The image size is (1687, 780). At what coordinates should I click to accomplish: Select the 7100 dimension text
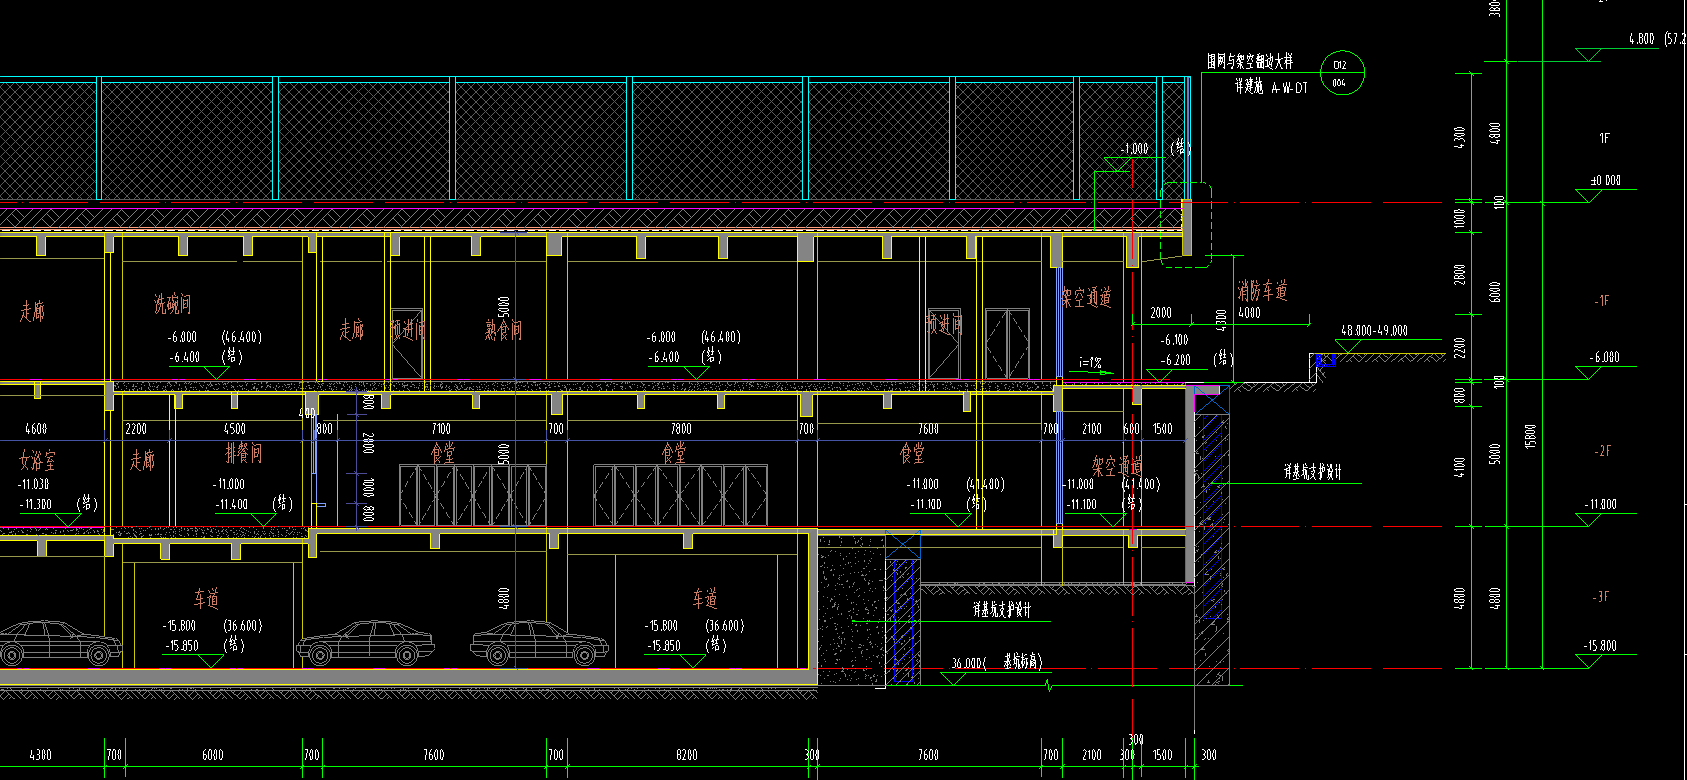pos(441,429)
